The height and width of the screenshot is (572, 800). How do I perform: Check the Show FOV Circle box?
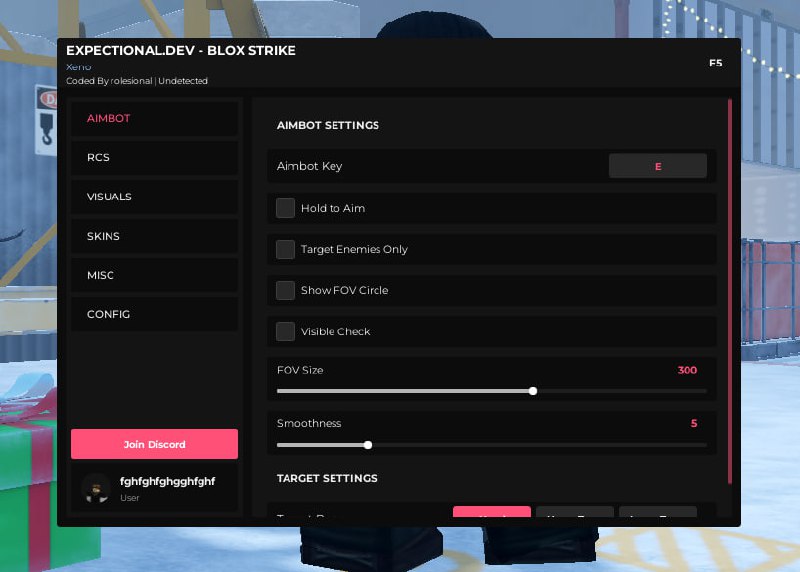[x=285, y=290]
